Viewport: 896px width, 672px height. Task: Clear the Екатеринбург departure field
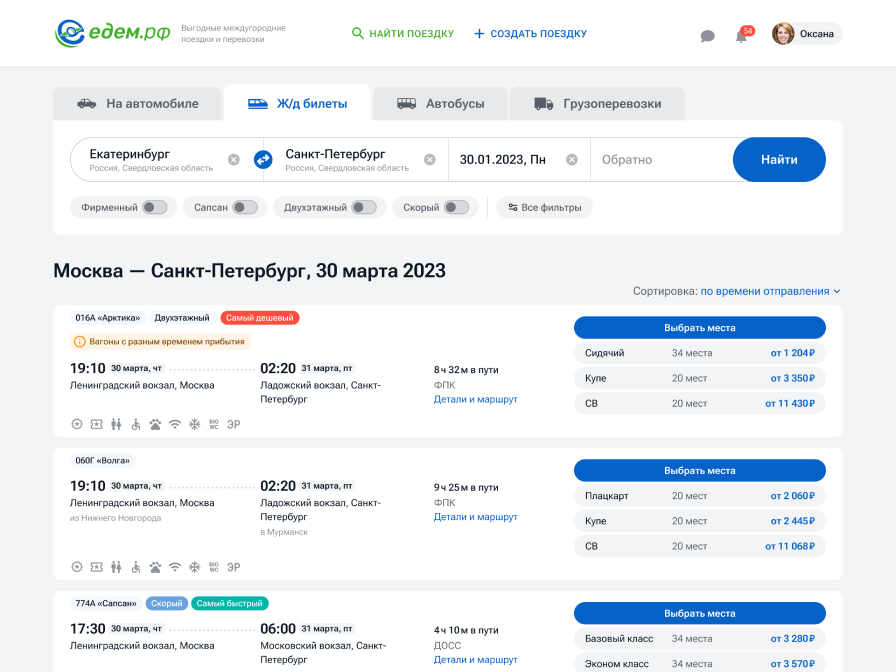[234, 159]
